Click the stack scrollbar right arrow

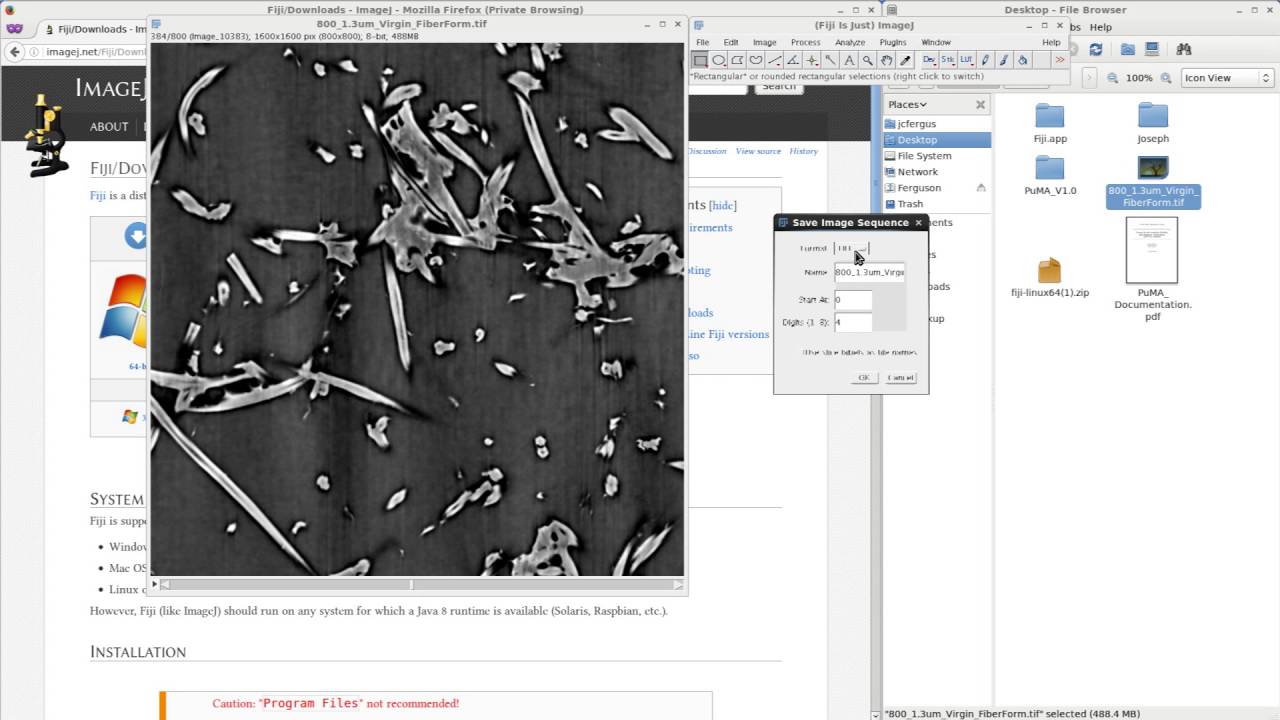678,584
